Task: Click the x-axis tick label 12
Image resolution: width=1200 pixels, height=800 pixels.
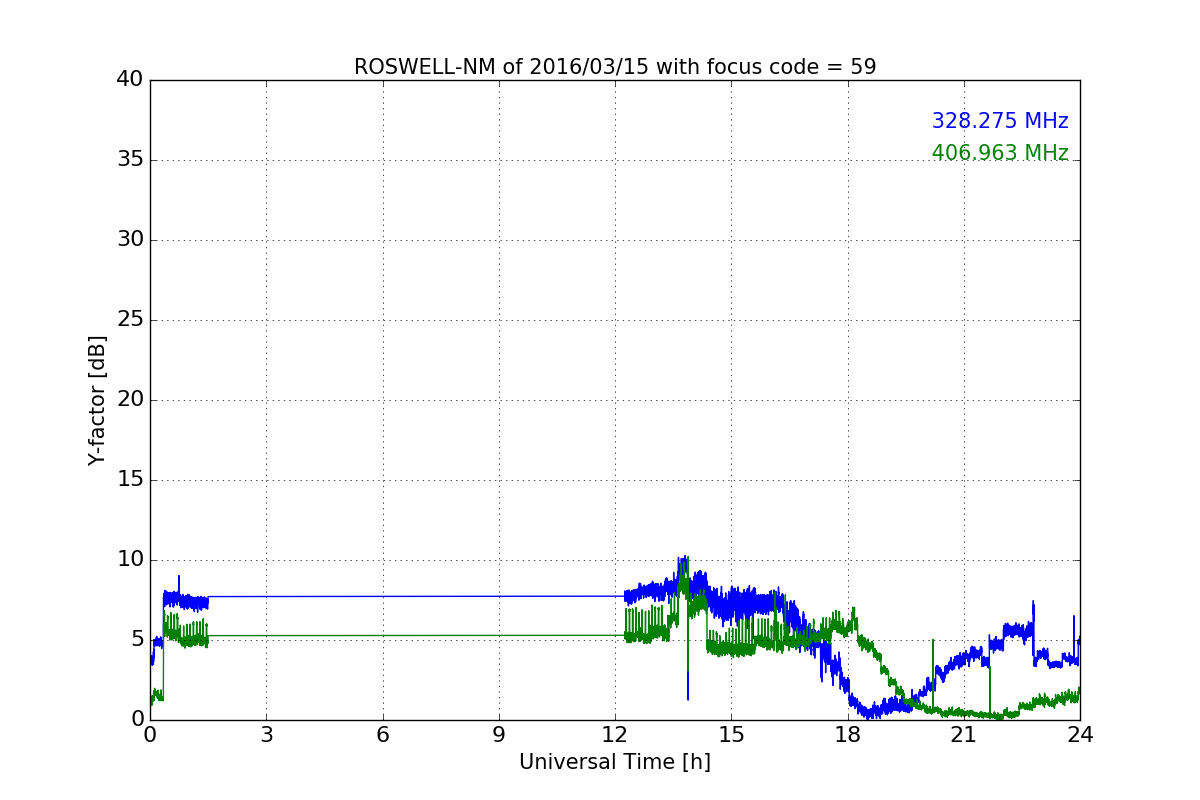Action: (615, 735)
